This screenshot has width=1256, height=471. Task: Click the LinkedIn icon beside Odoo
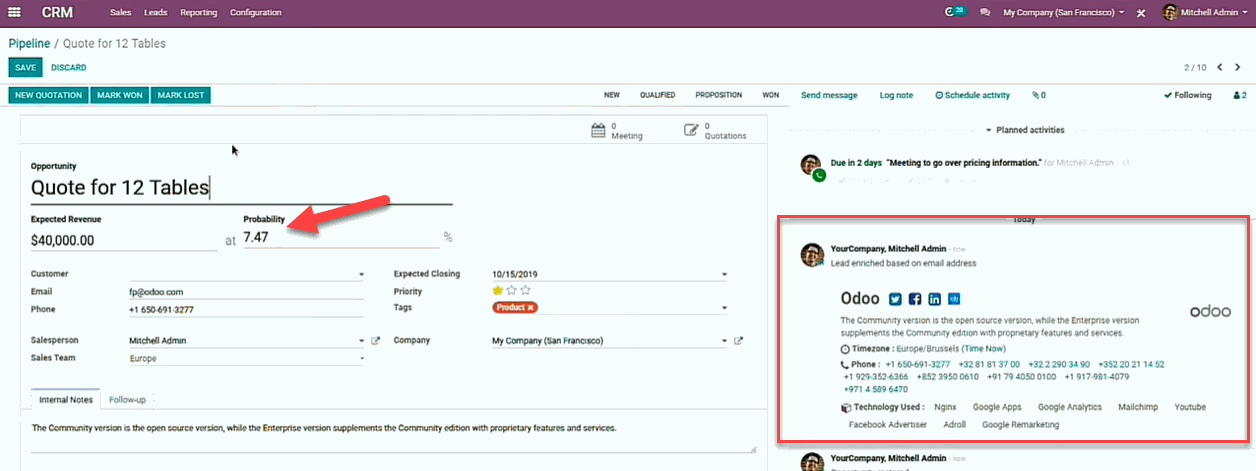click(x=935, y=299)
